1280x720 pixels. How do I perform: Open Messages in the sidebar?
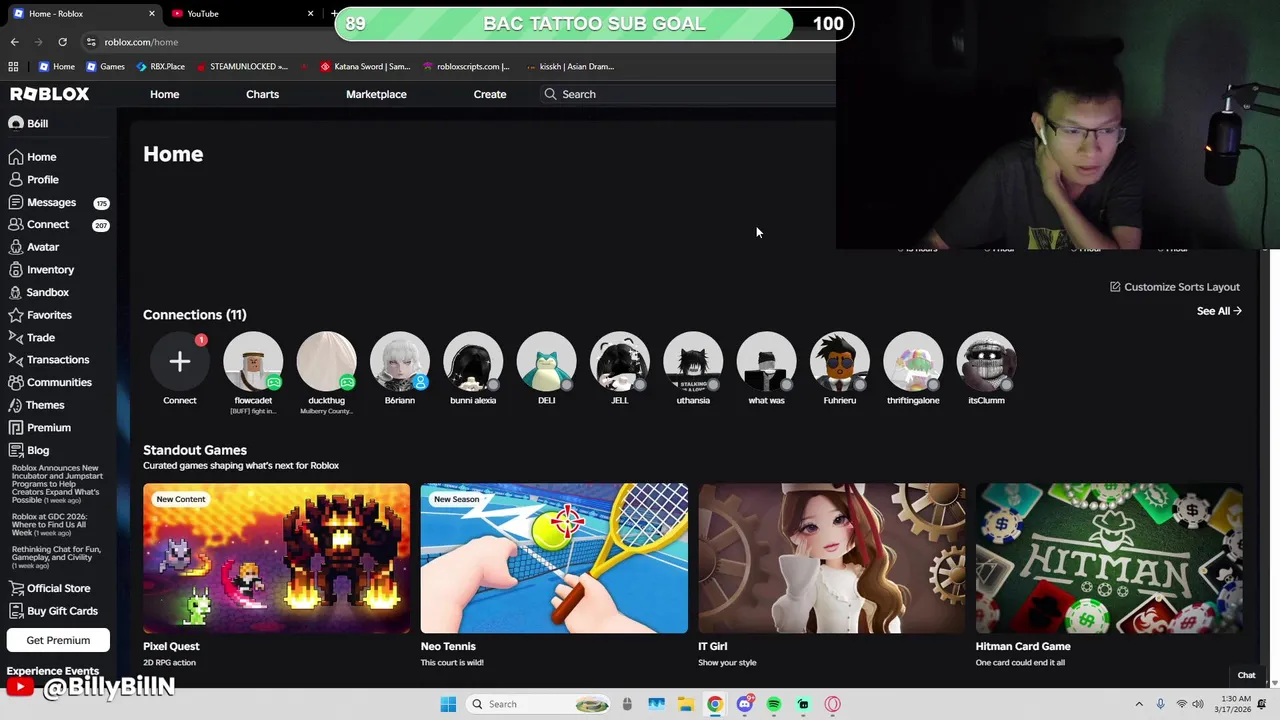point(42,202)
